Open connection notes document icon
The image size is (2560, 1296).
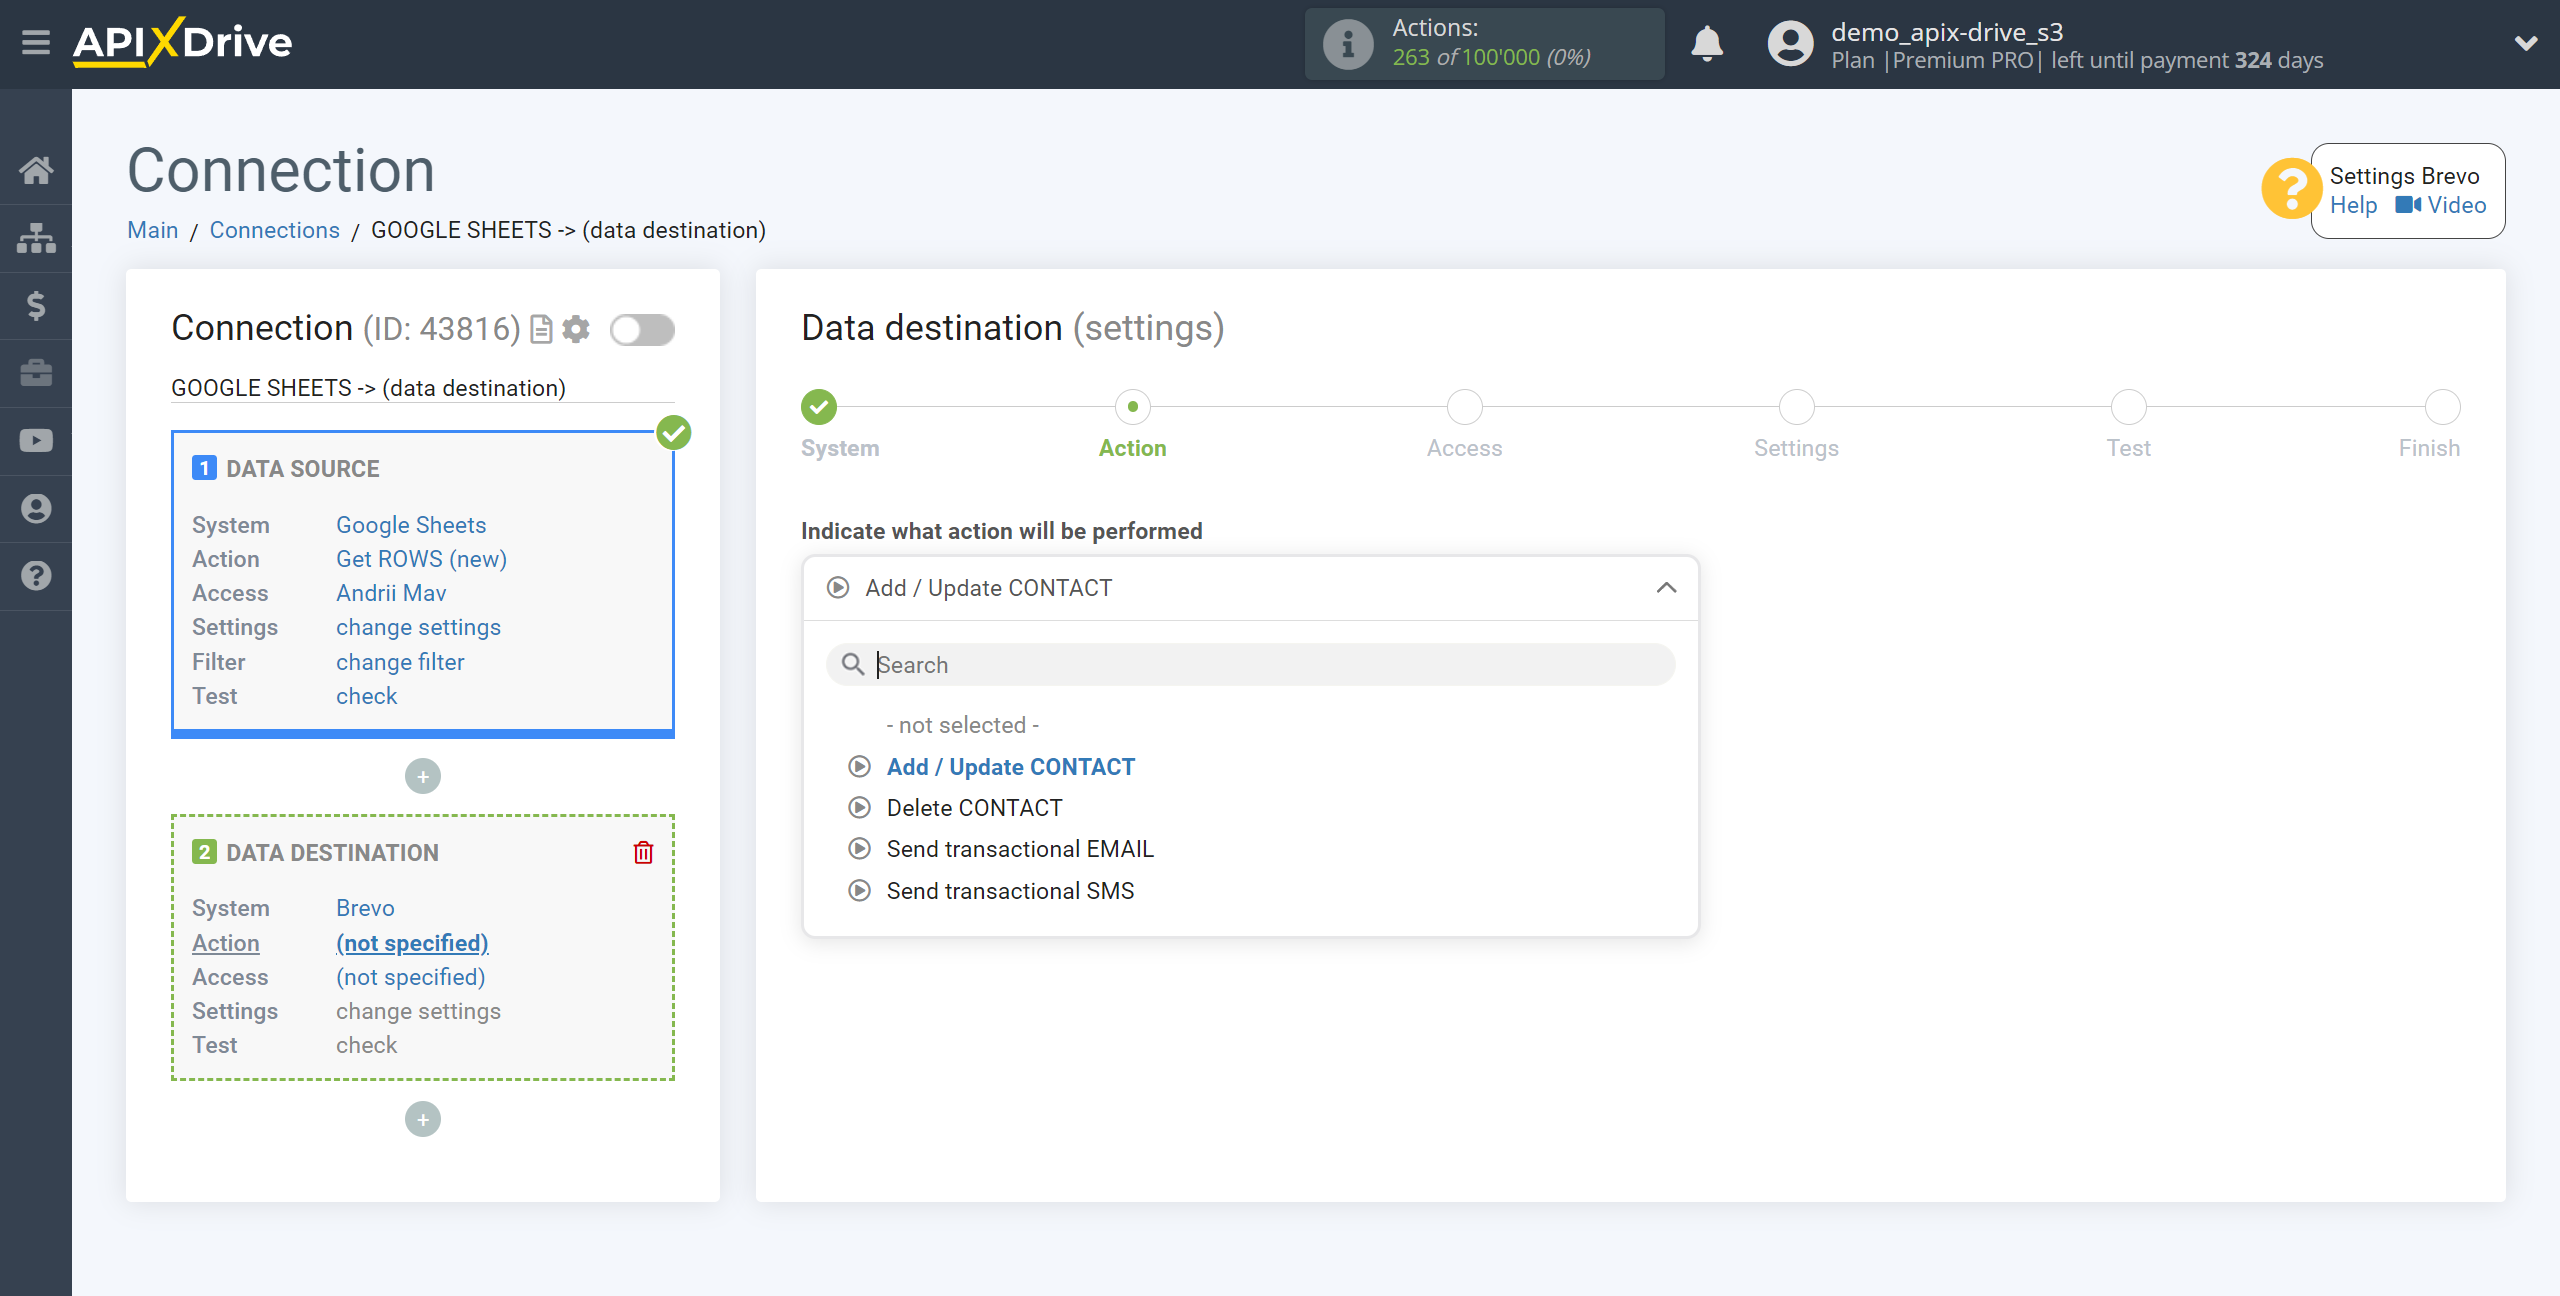(541, 329)
